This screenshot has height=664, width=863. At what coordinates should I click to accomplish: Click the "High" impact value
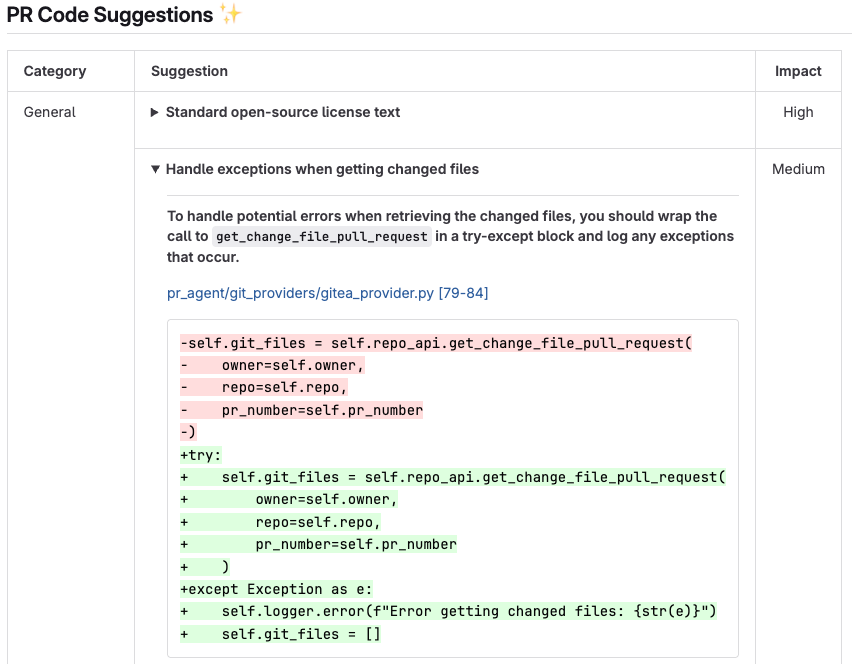798,112
